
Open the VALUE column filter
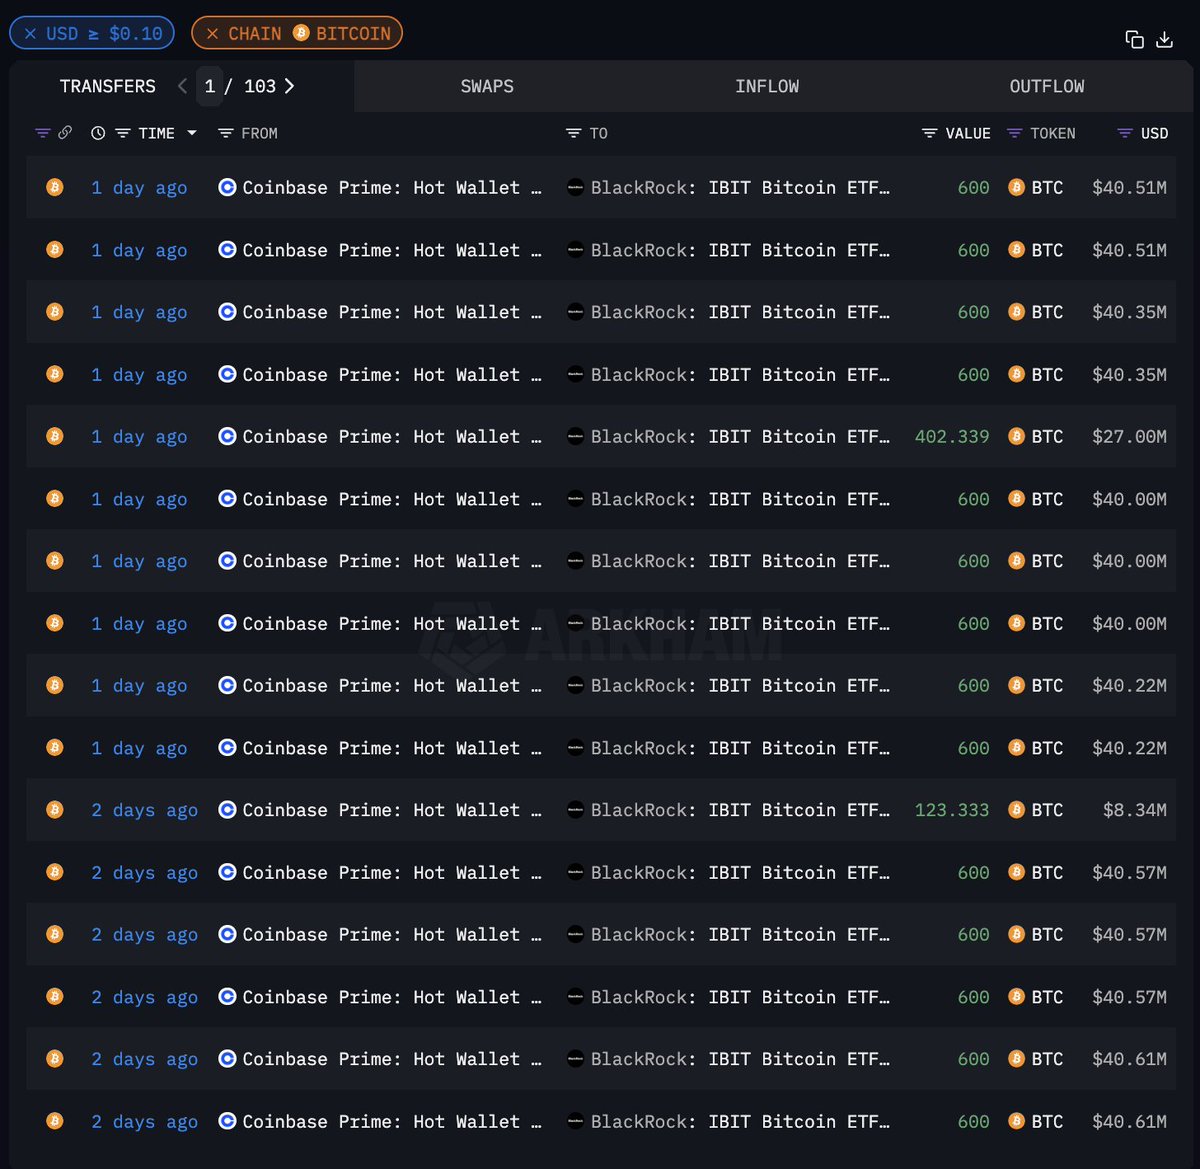930,133
